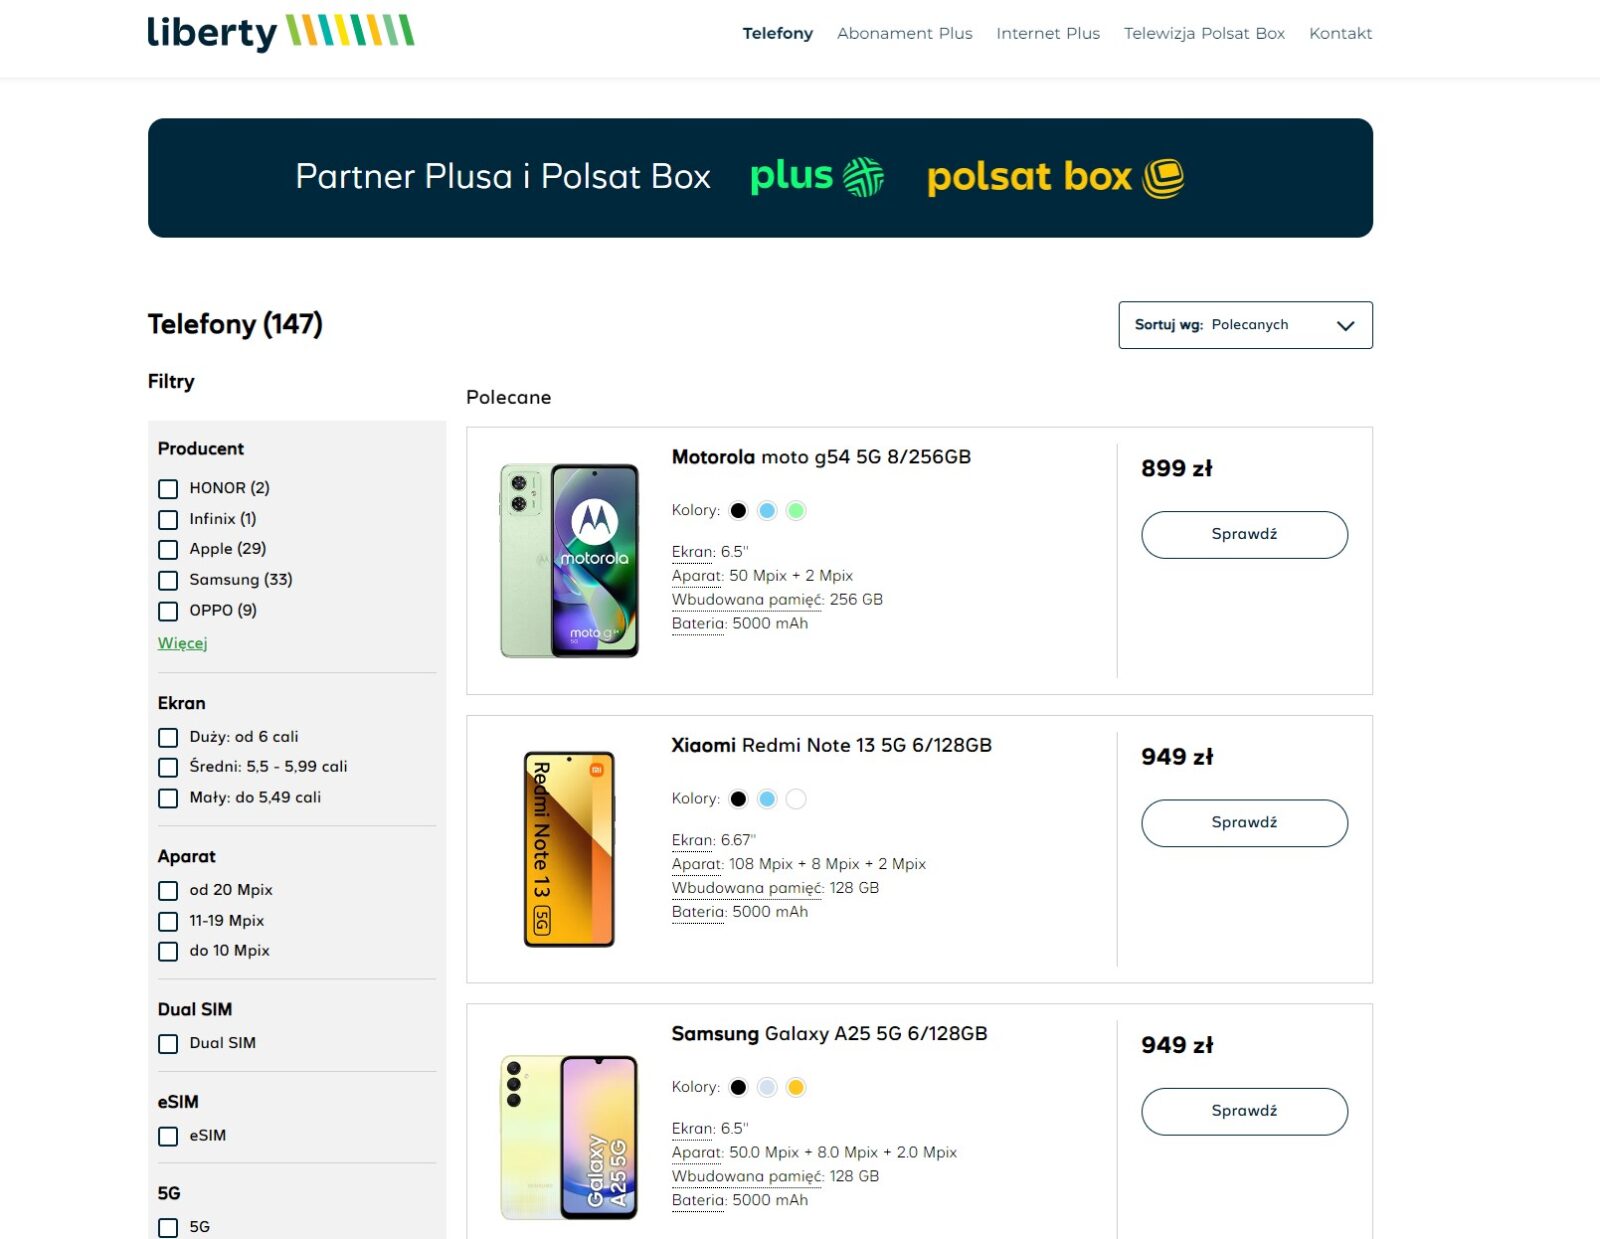Open the Motorola moto g54 product image
The image size is (1600, 1239).
point(569,561)
